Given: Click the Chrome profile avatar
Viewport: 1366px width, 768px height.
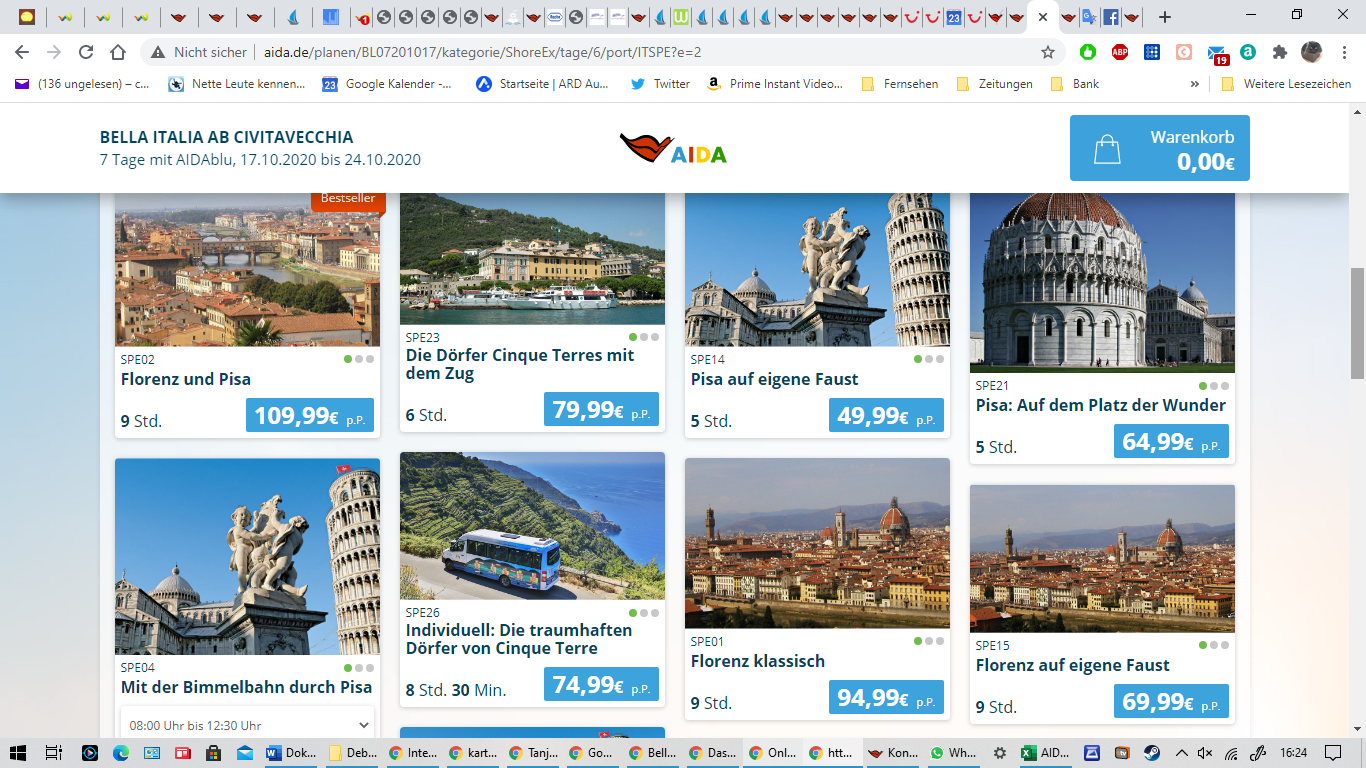Looking at the screenshot, I should 1311,52.
